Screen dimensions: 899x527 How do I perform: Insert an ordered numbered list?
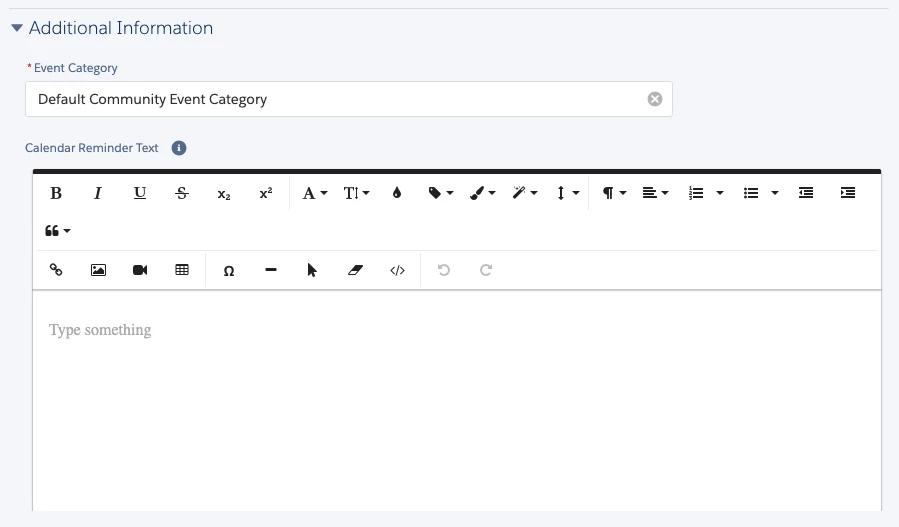(x=696, y=193)
